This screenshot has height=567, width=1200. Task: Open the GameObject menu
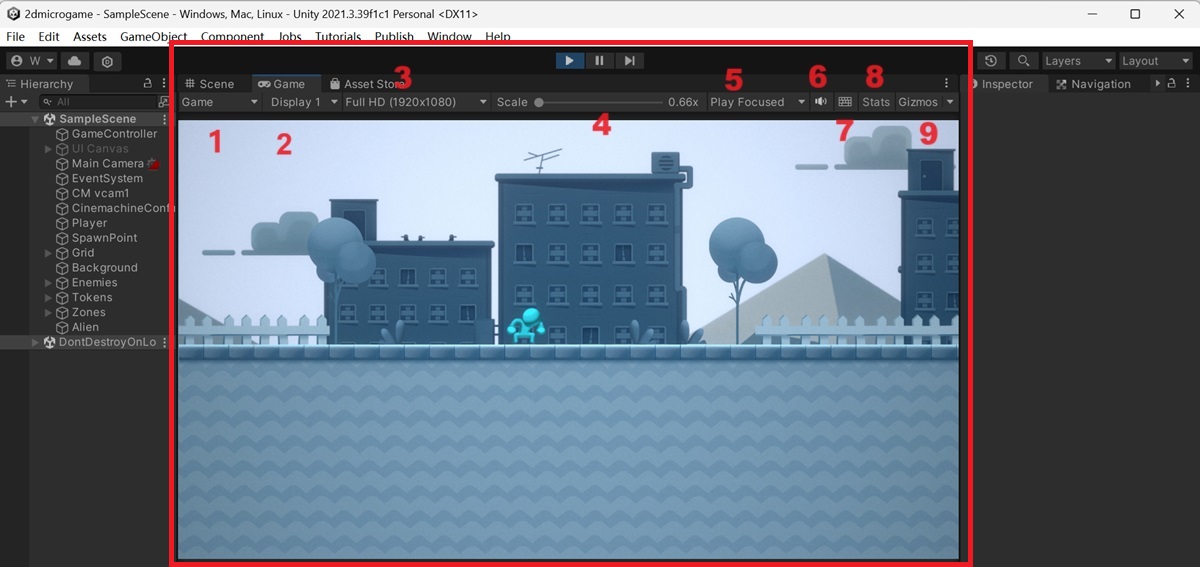(x=154, y=37)
